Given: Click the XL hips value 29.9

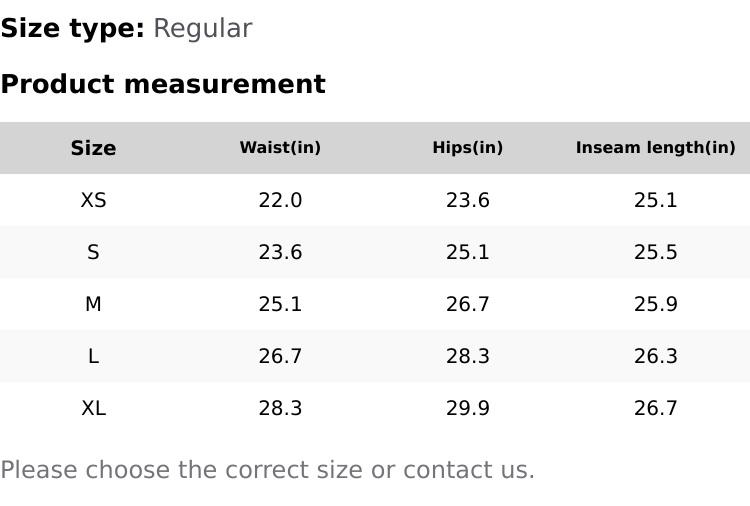Looking at the screenshot, I should (467, 408).
